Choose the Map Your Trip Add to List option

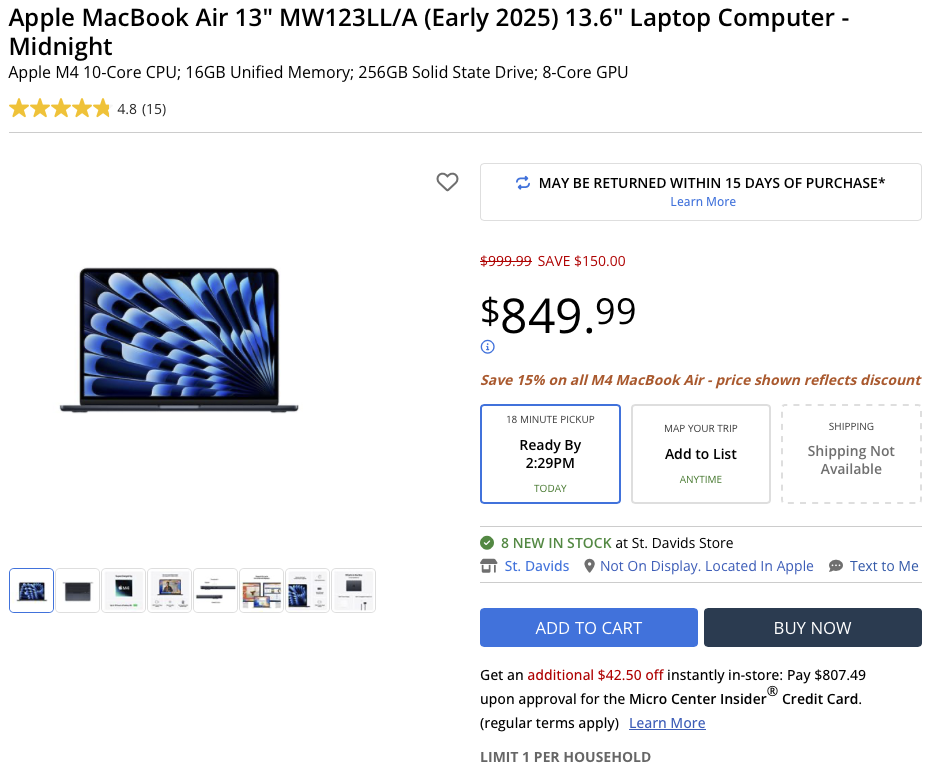click(x=701, y=454)
